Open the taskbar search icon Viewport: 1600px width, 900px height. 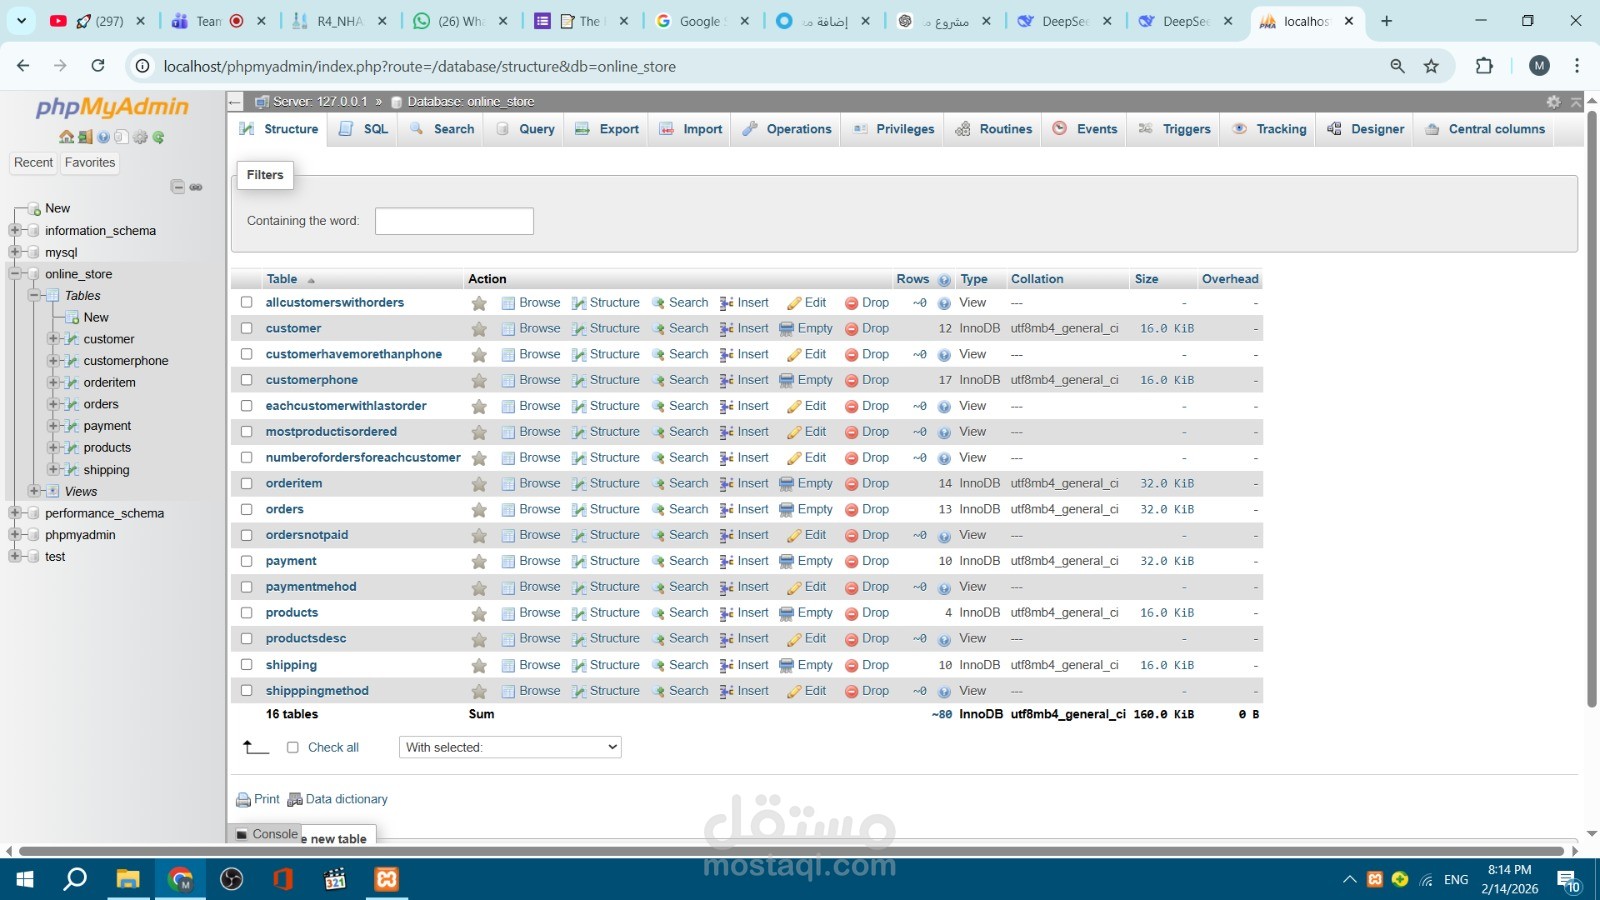75,879
